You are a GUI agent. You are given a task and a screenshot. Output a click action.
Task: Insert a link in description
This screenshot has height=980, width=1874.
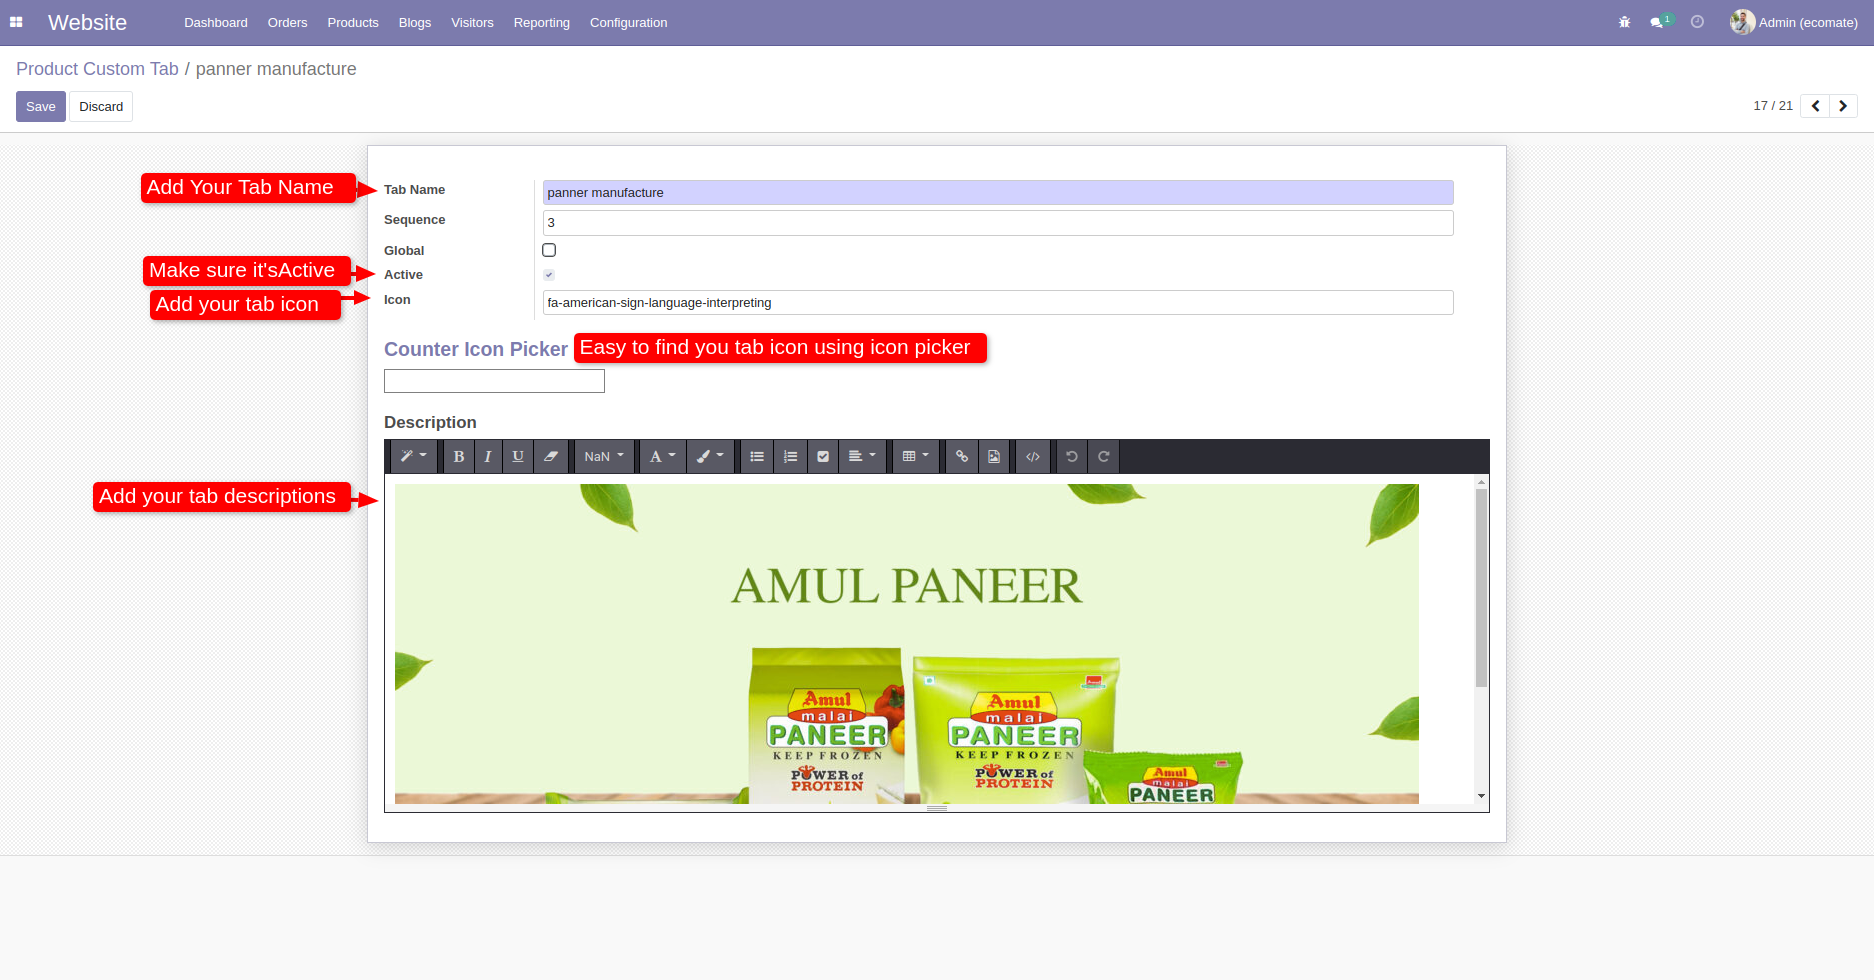tap(962, 457)
